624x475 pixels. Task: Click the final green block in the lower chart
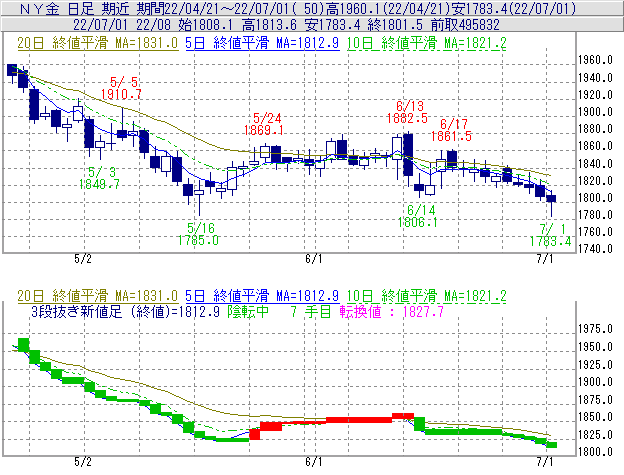(552, 445)
